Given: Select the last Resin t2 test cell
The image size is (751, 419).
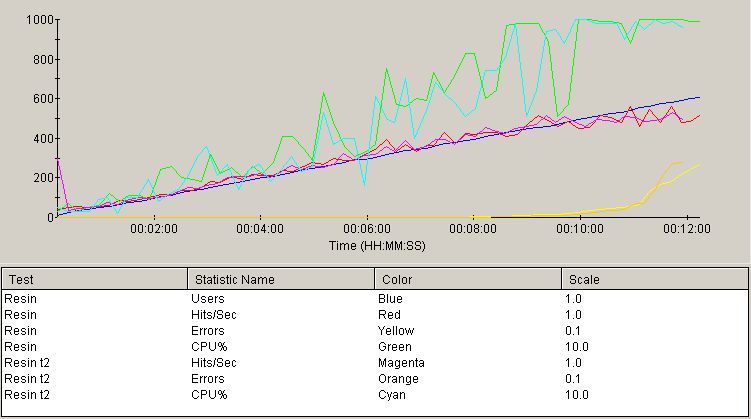Looking at the screenshot, I should (x=24, y=394).
